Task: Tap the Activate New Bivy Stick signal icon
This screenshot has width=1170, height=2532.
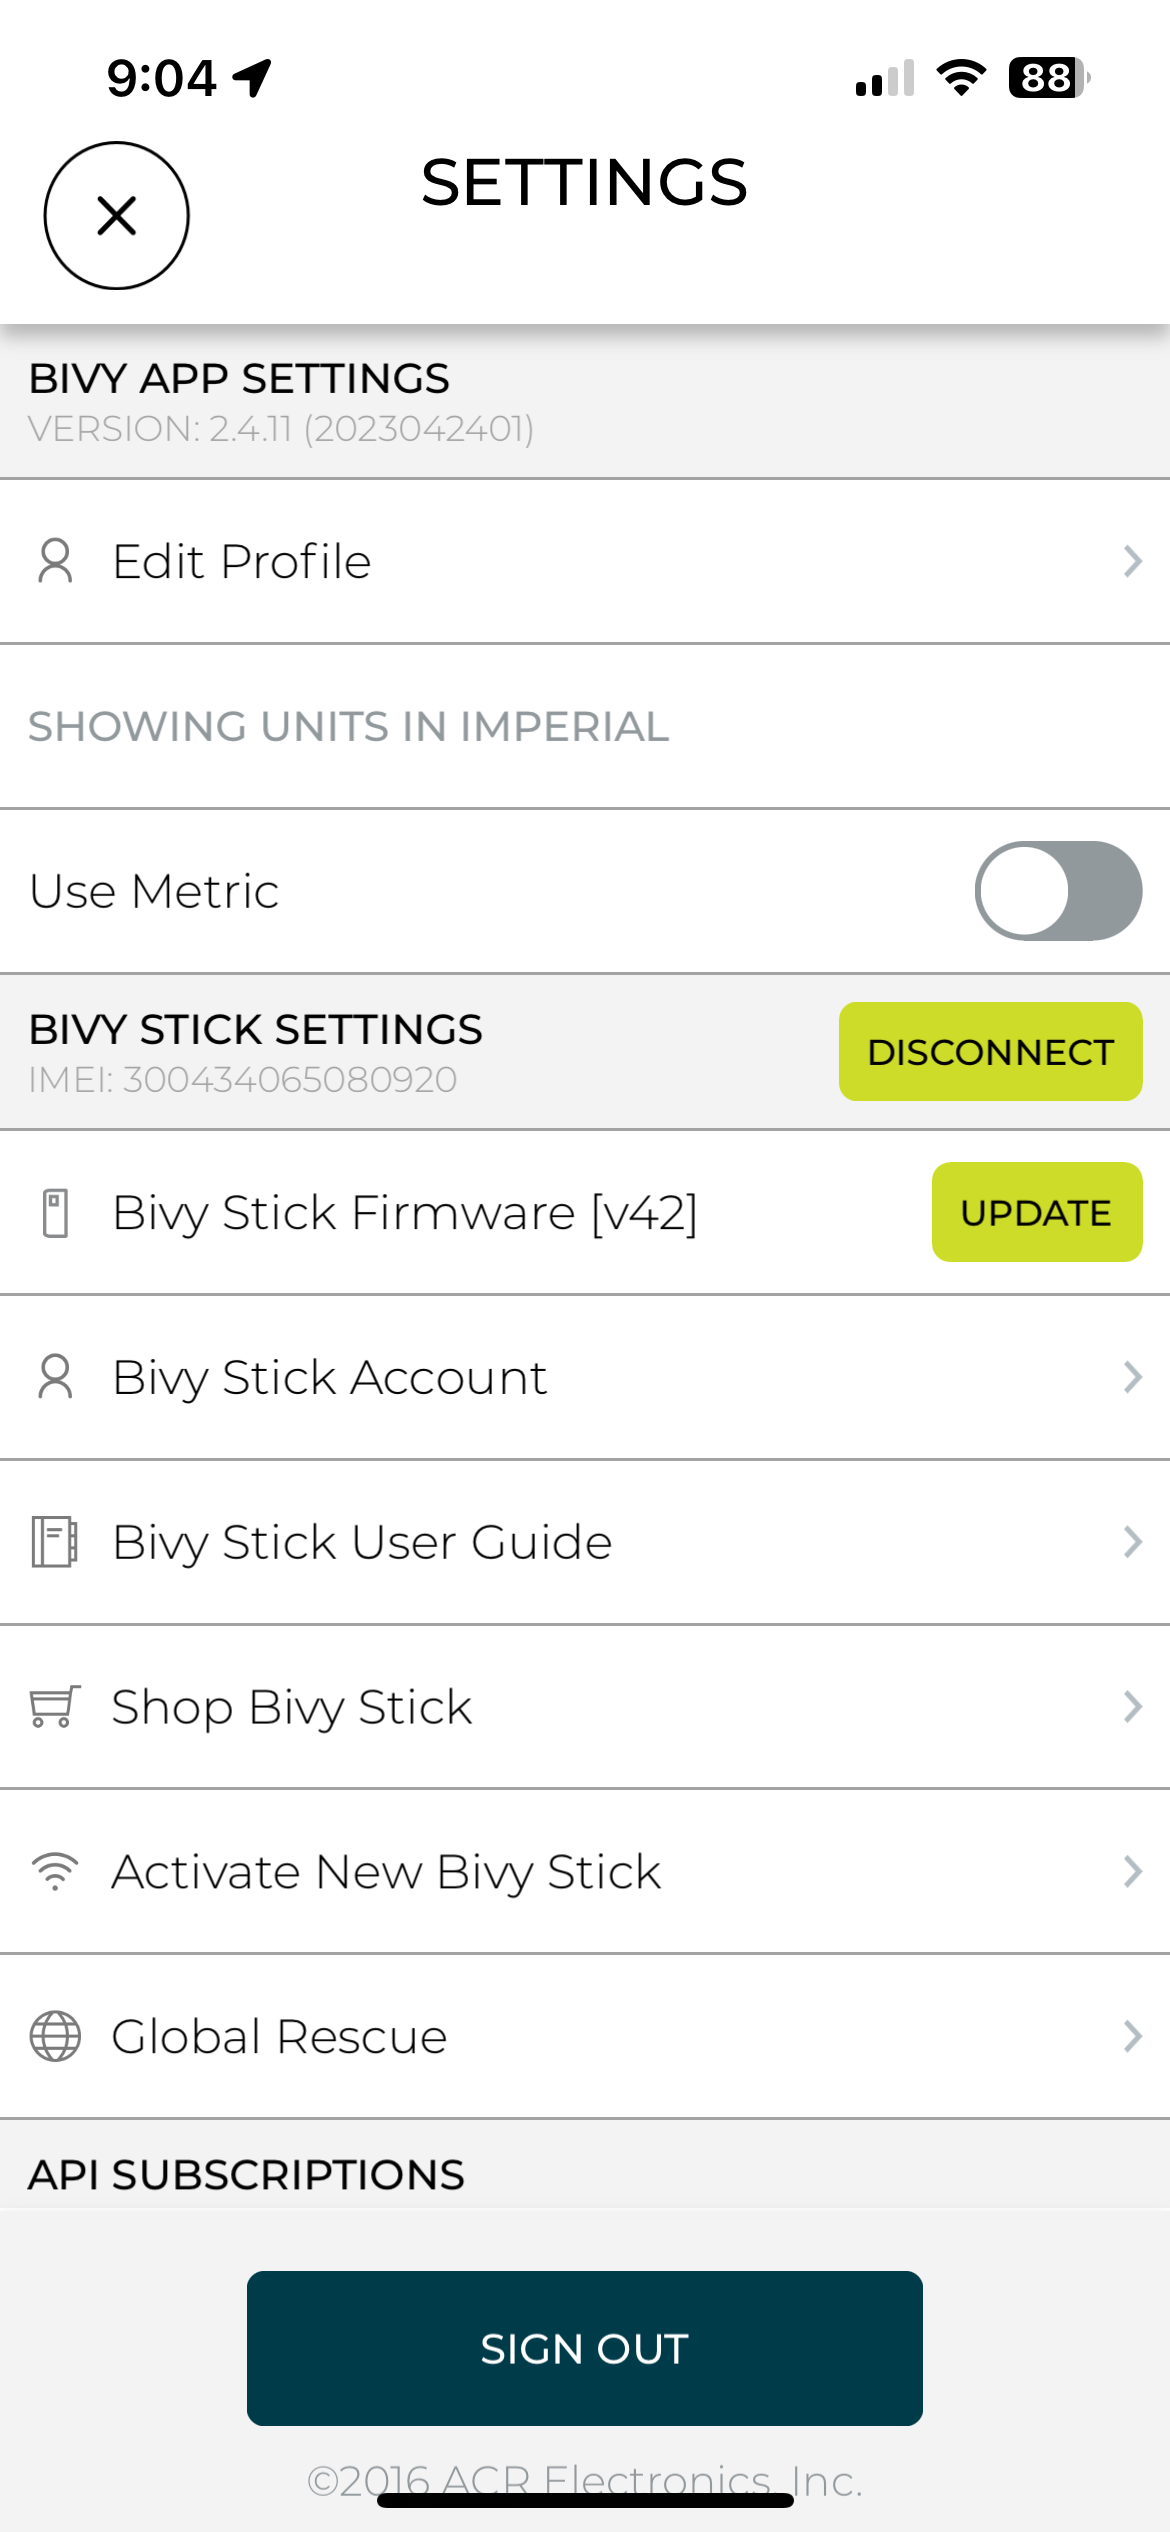Action: click(55, 1871)
